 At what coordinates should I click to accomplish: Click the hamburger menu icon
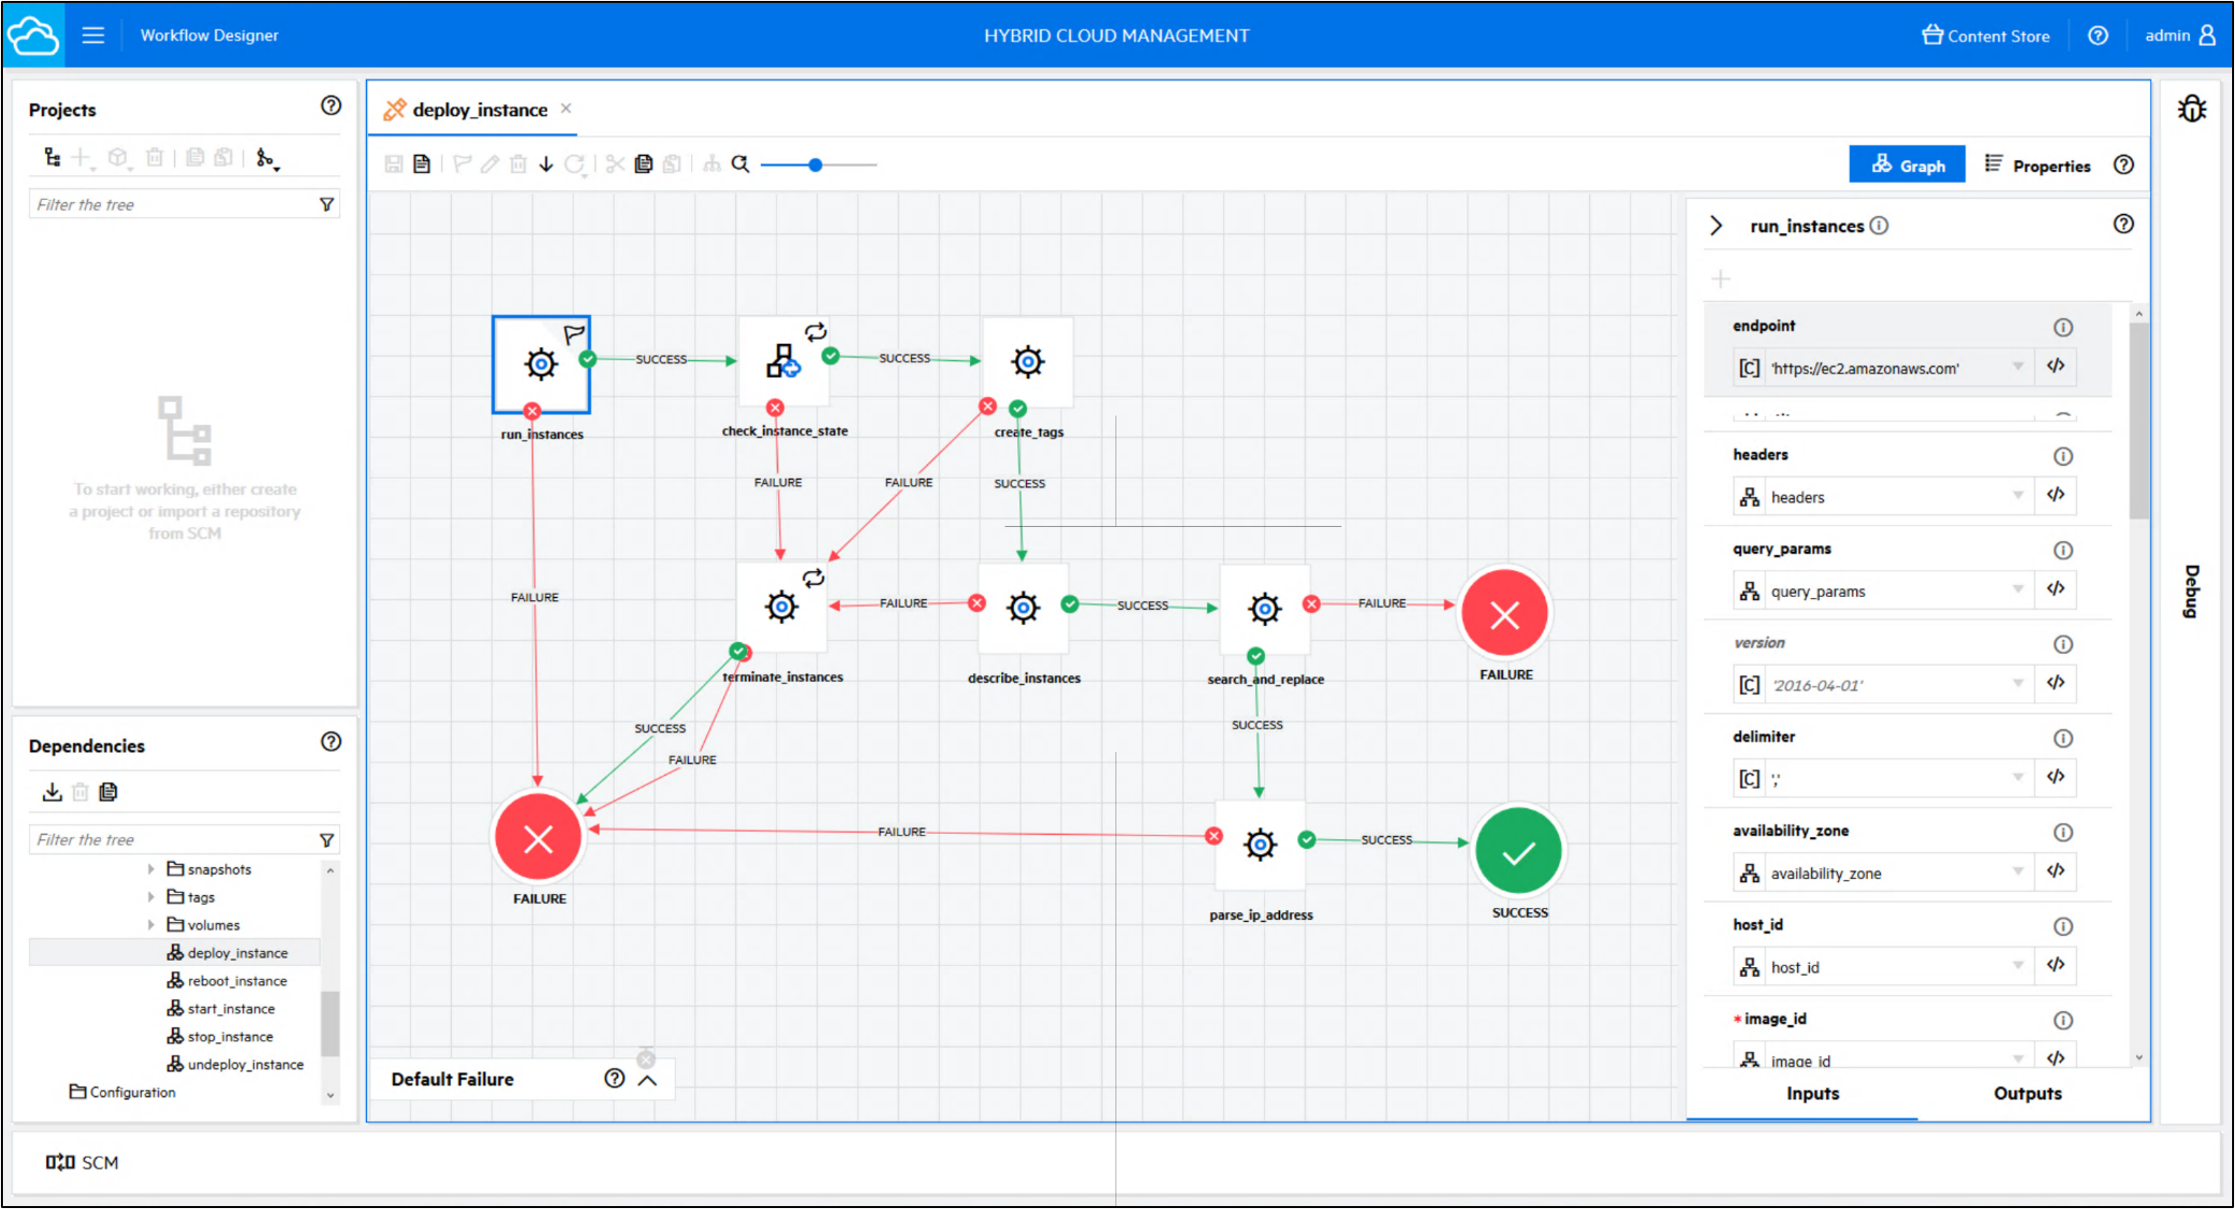pos(93,35)
